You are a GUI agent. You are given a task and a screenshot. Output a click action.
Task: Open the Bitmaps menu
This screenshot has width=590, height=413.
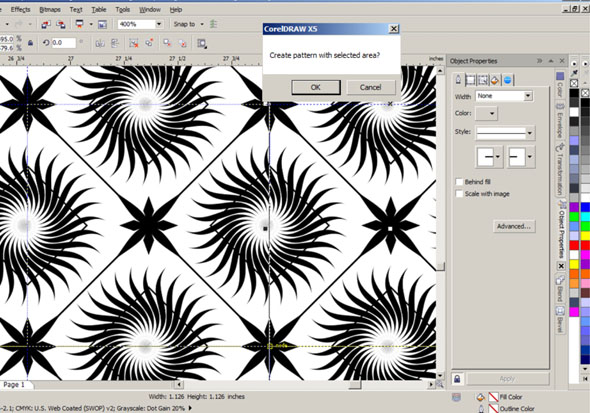pyautogui.click(x=50, y=9)
